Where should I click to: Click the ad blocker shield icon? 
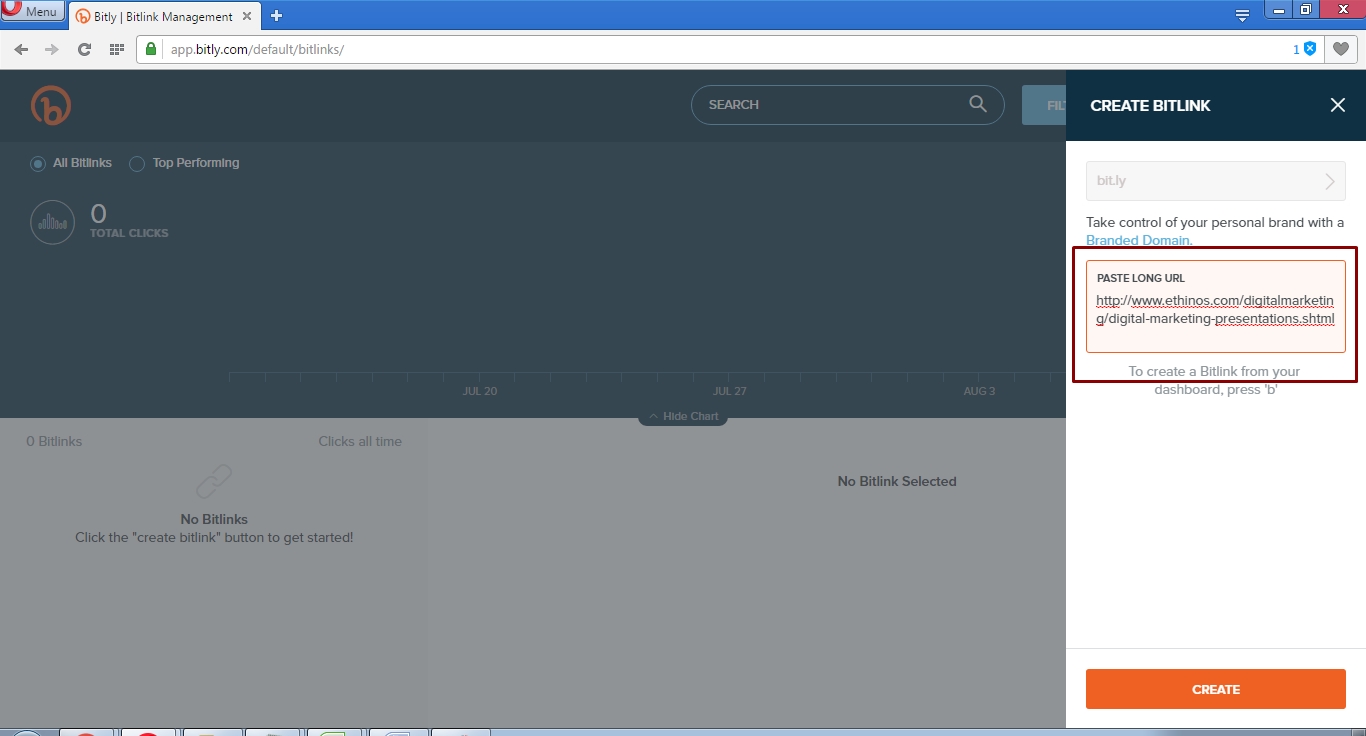[x=1310, y=49]
